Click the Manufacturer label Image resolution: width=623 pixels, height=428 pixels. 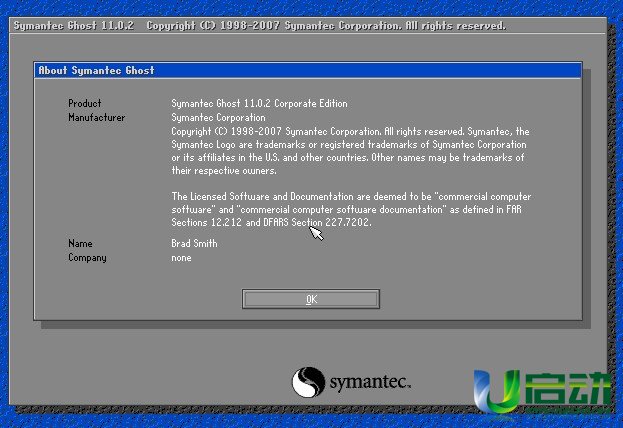97,118
